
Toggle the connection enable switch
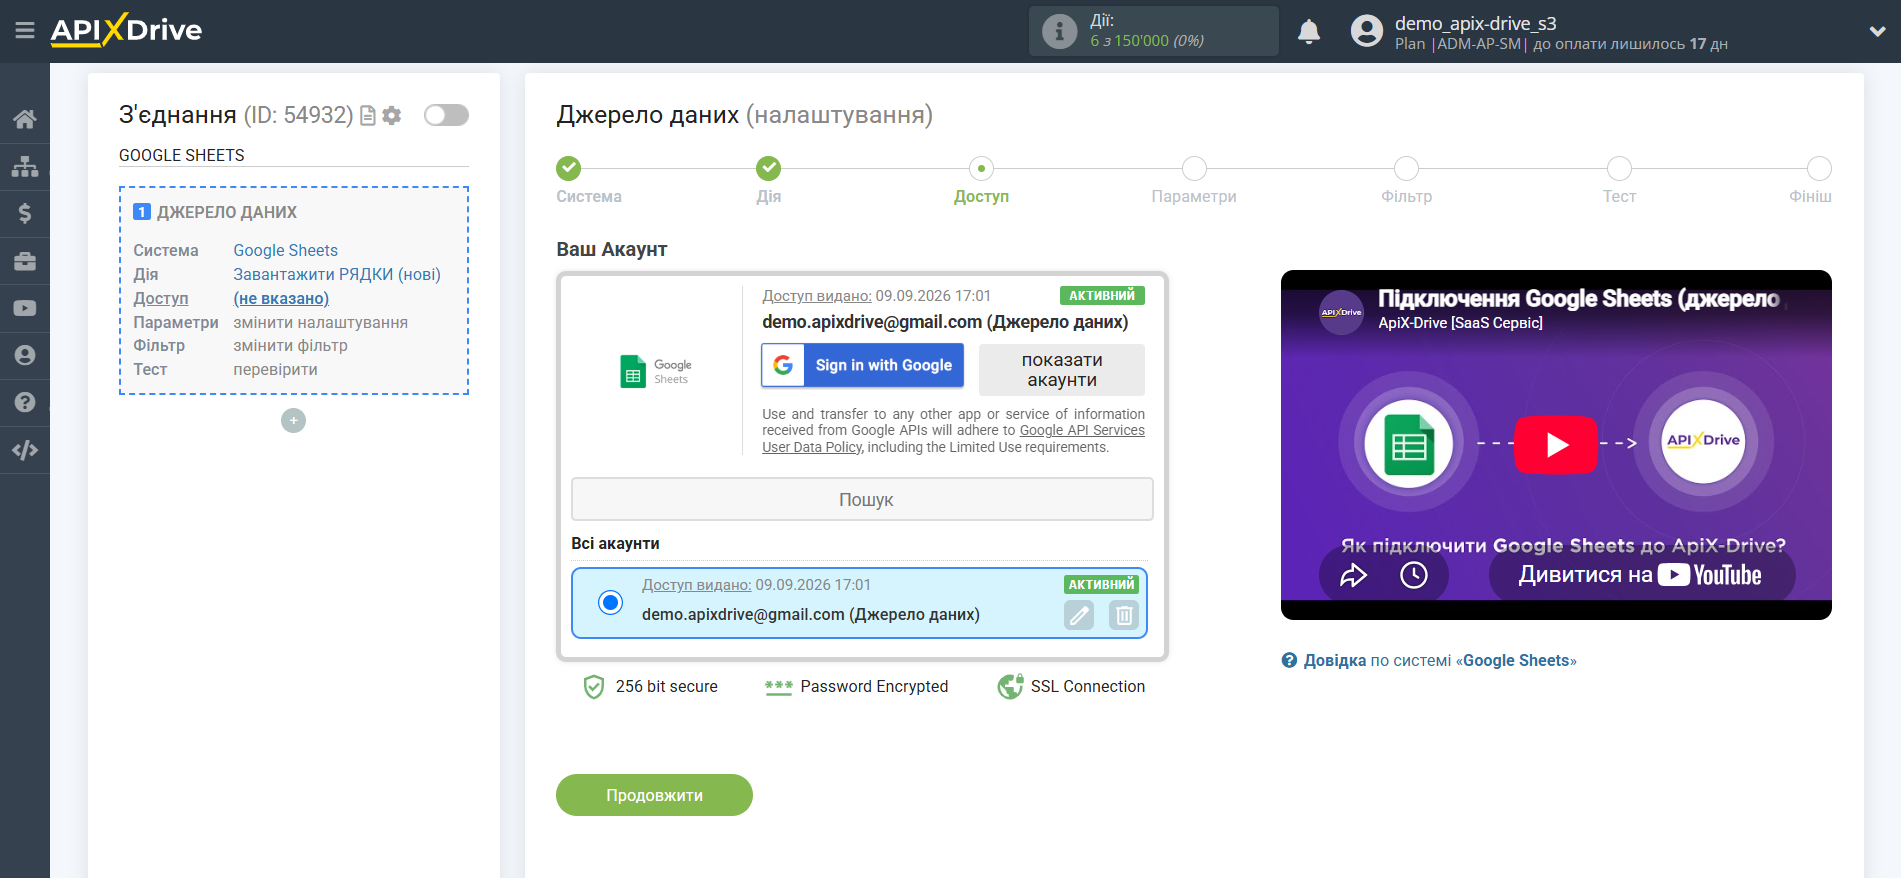tap(446, 115)
